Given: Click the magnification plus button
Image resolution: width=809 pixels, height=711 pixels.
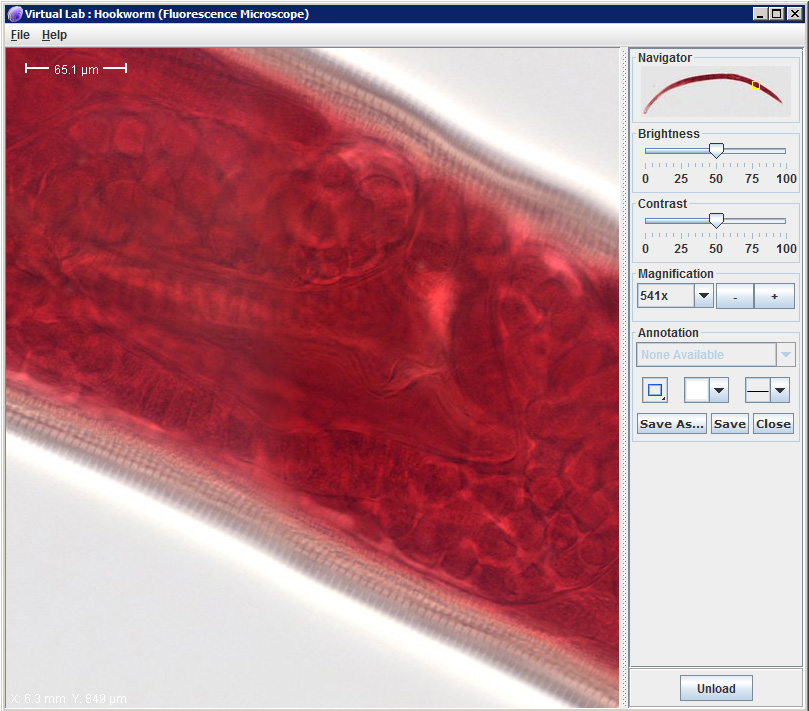Looking at the screenshot, I should point(774,296).
